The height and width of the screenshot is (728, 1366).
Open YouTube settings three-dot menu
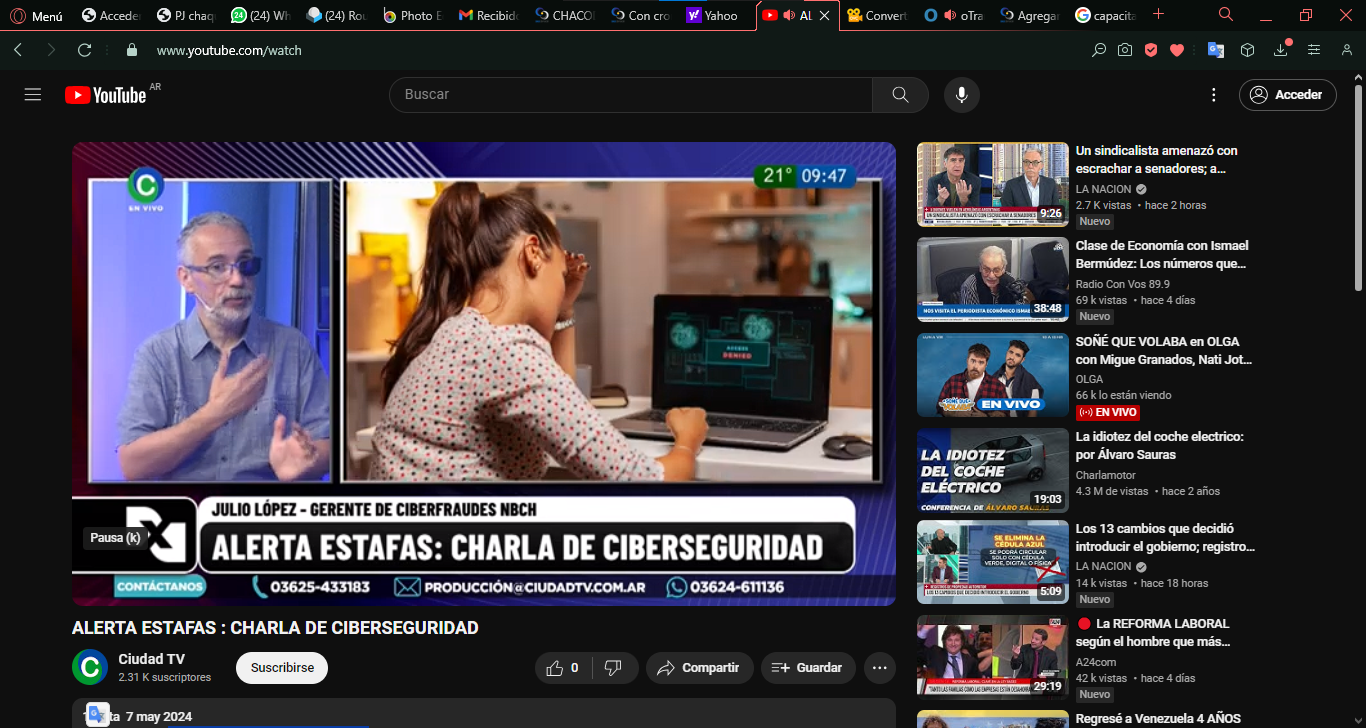(x=1214, y=95)
